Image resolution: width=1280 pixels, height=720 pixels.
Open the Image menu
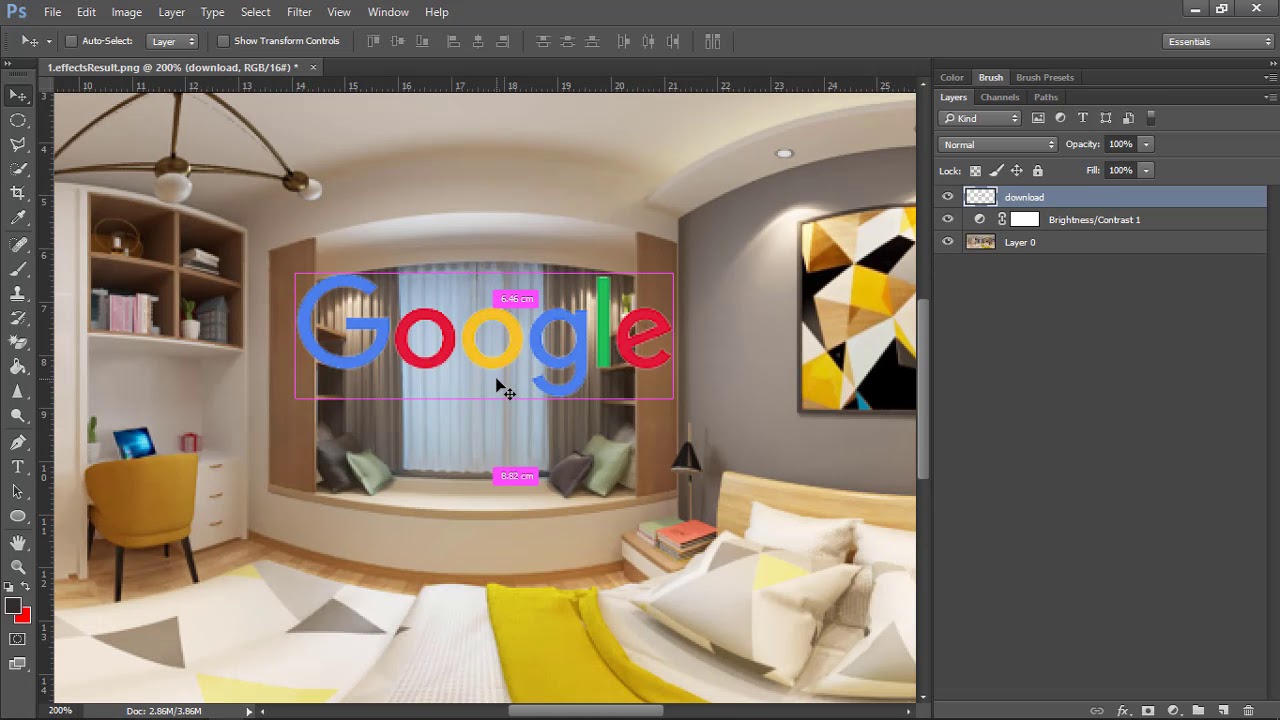126,12
